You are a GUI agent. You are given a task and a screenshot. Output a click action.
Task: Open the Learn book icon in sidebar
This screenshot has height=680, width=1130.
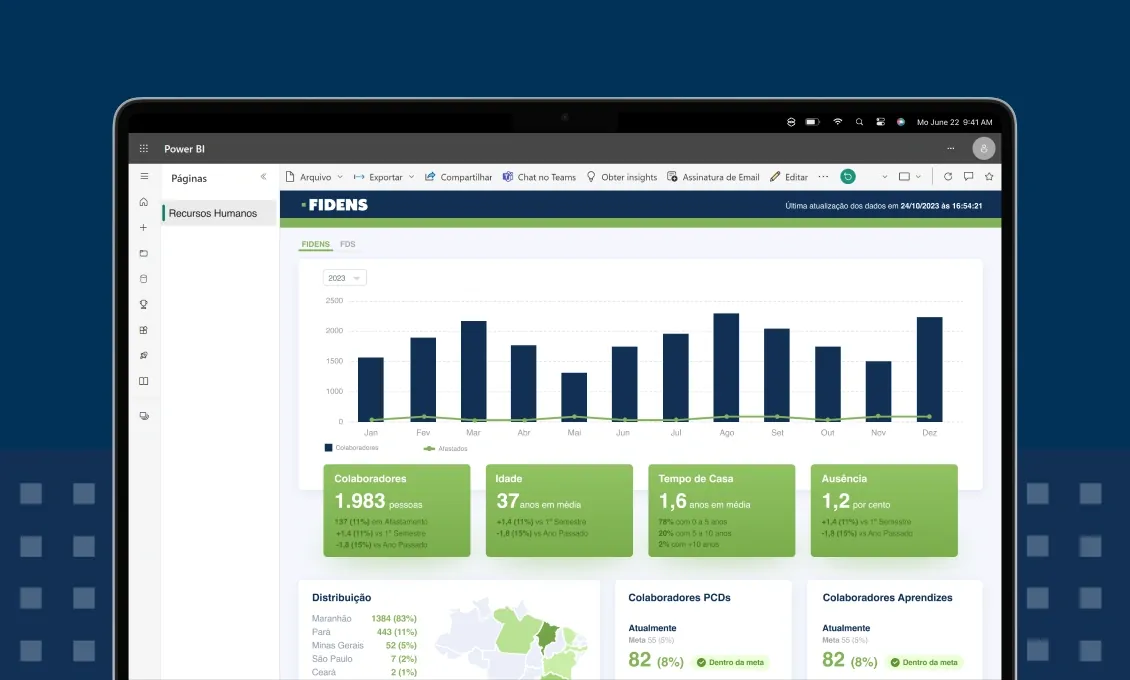[143, 381]
